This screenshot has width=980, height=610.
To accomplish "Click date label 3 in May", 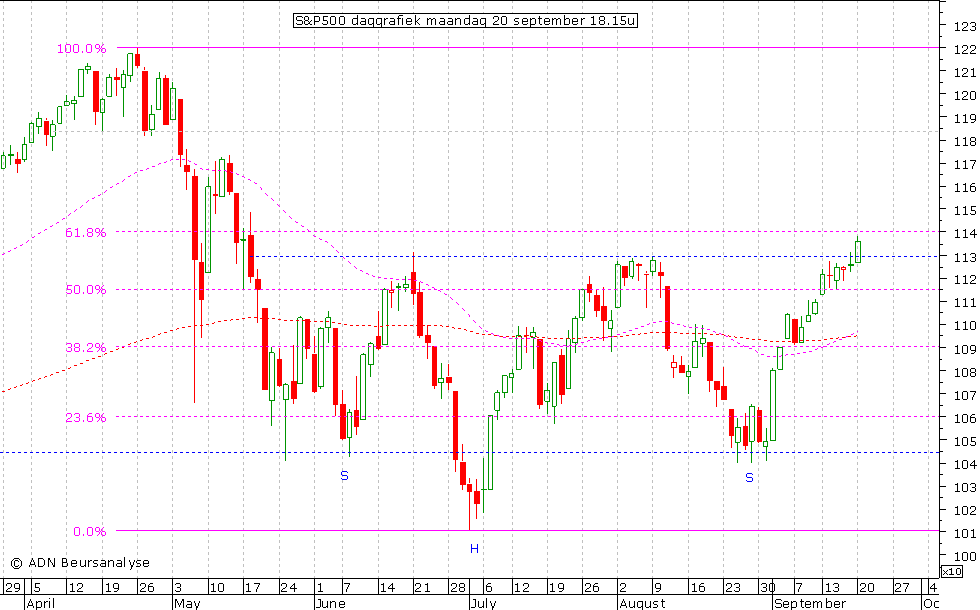I will 178,588.
